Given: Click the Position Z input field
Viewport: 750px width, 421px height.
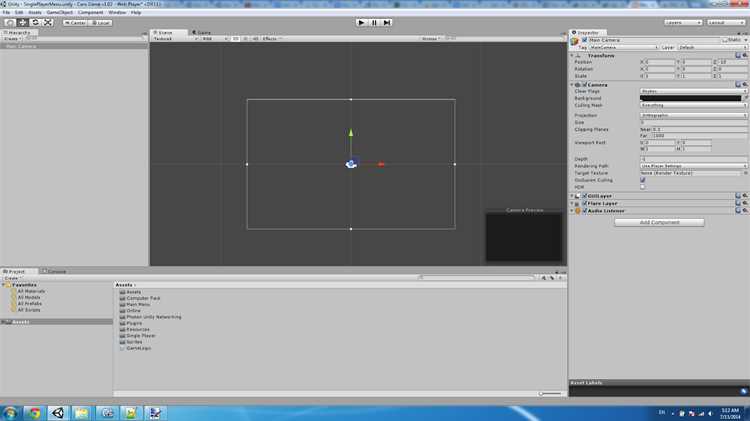Looking at the screenshot, I should click(732, 62).
